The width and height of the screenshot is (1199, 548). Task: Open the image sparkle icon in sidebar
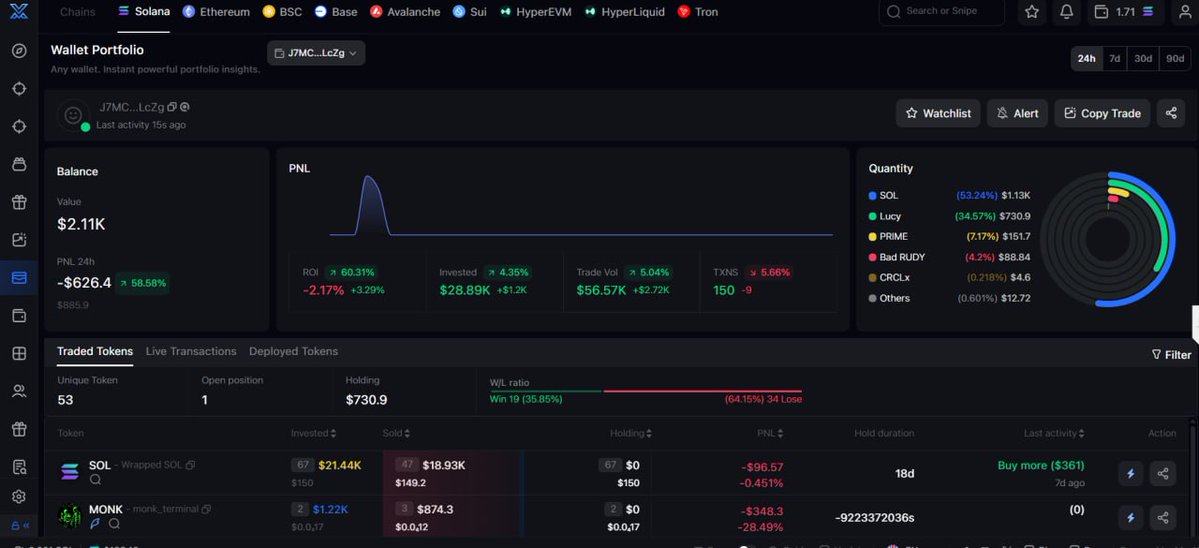(x=19, y=240)
